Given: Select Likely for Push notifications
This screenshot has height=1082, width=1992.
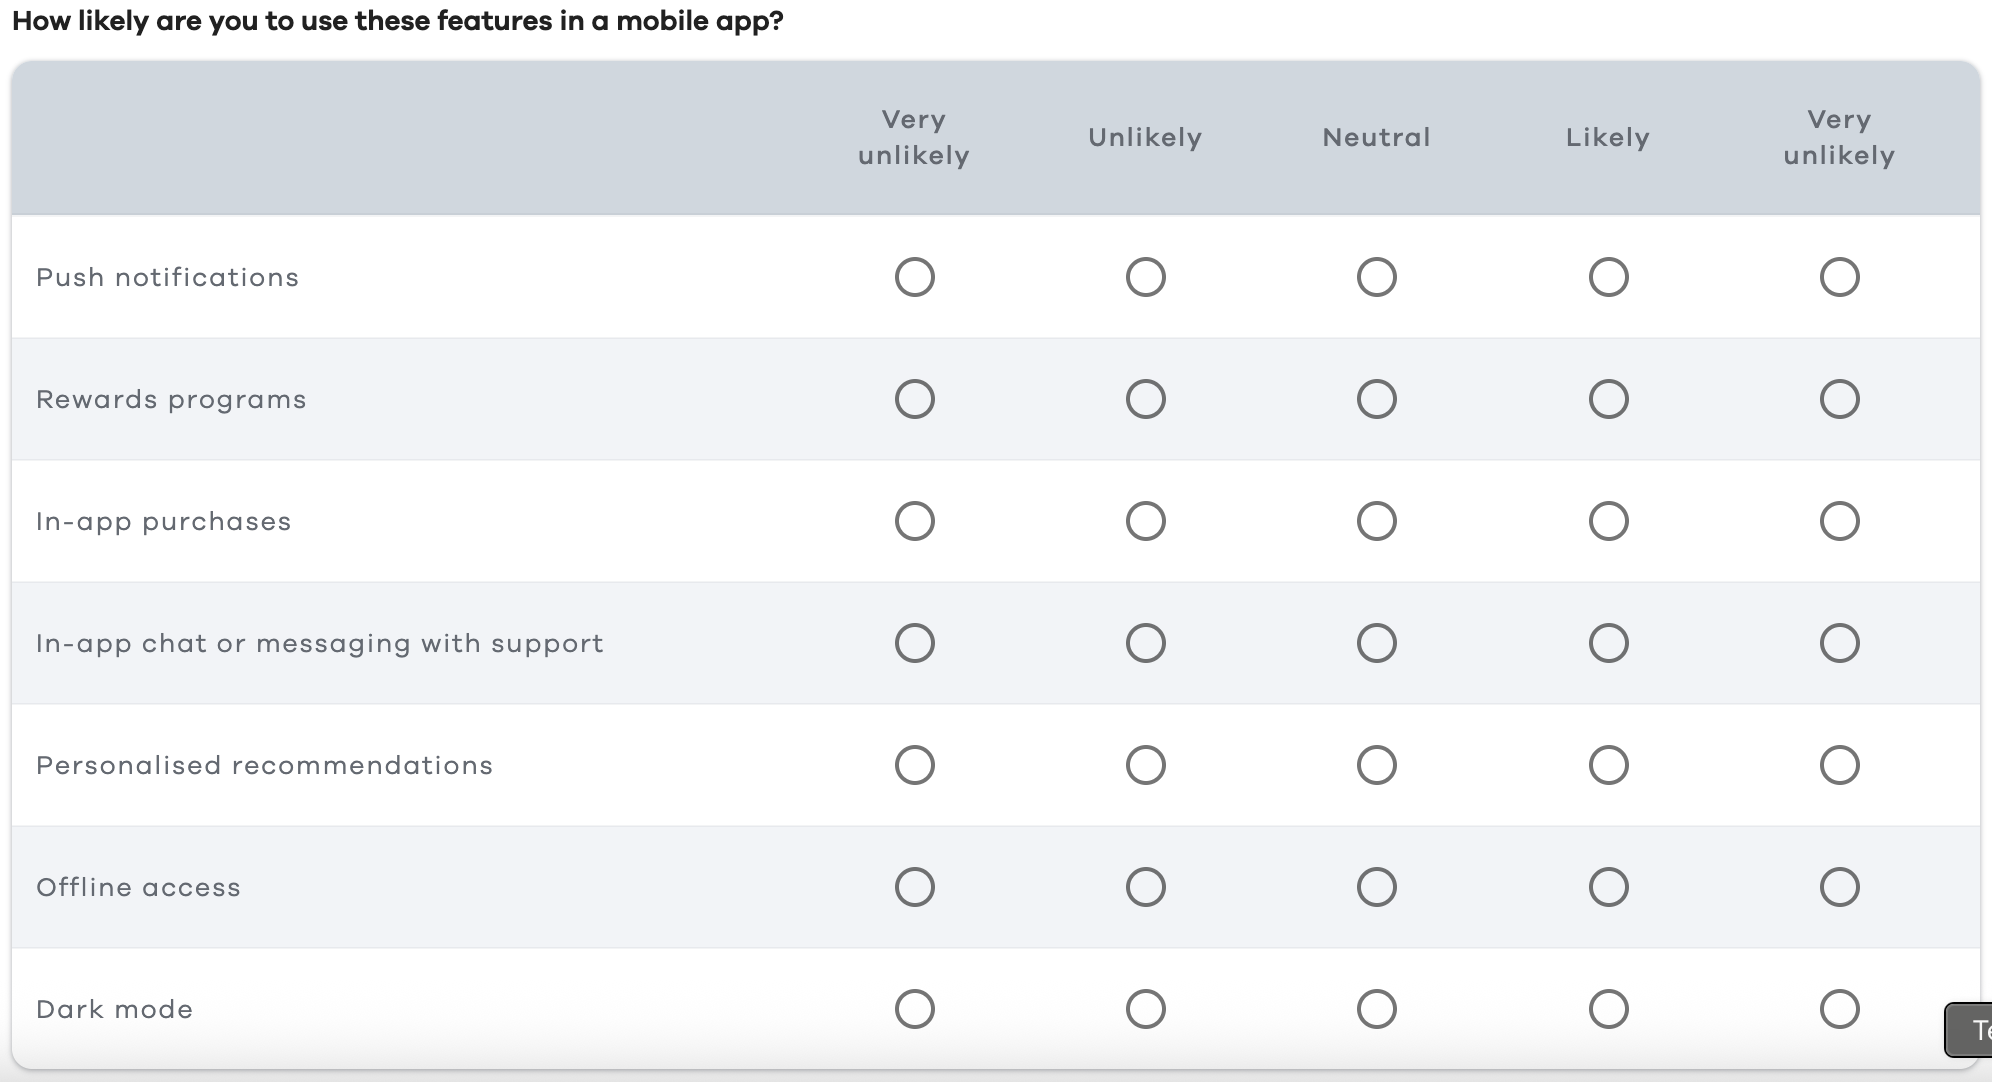Looking at the screenshot, I should pyautogui.click(x=1609, y=277).
